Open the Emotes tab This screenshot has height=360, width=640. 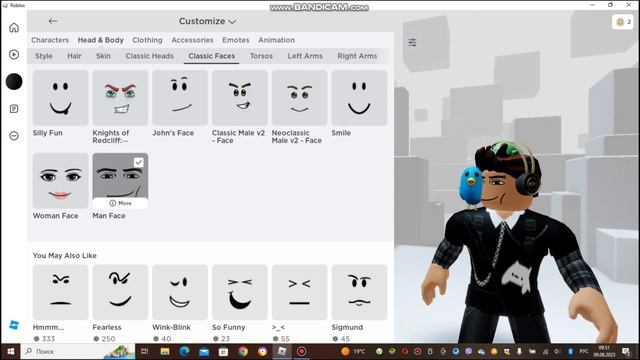pyautogui.click(x=236, y=40)
